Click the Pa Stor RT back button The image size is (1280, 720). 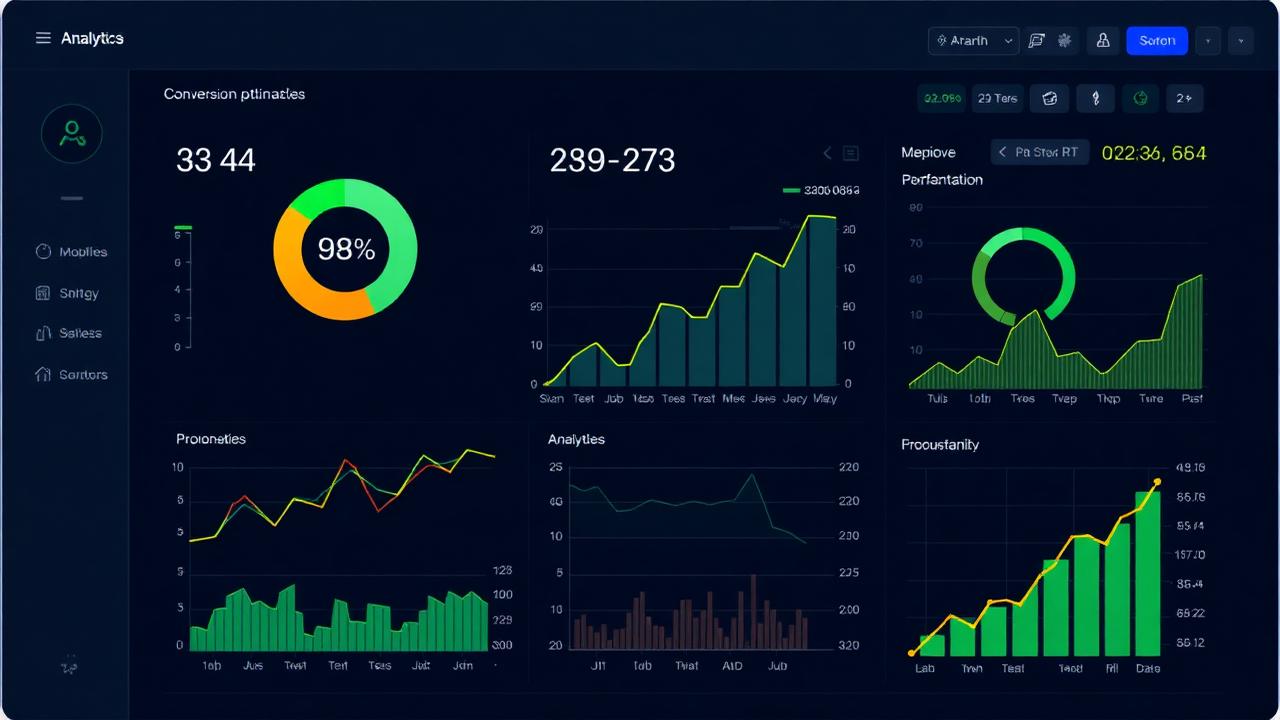pos(1039,152)
